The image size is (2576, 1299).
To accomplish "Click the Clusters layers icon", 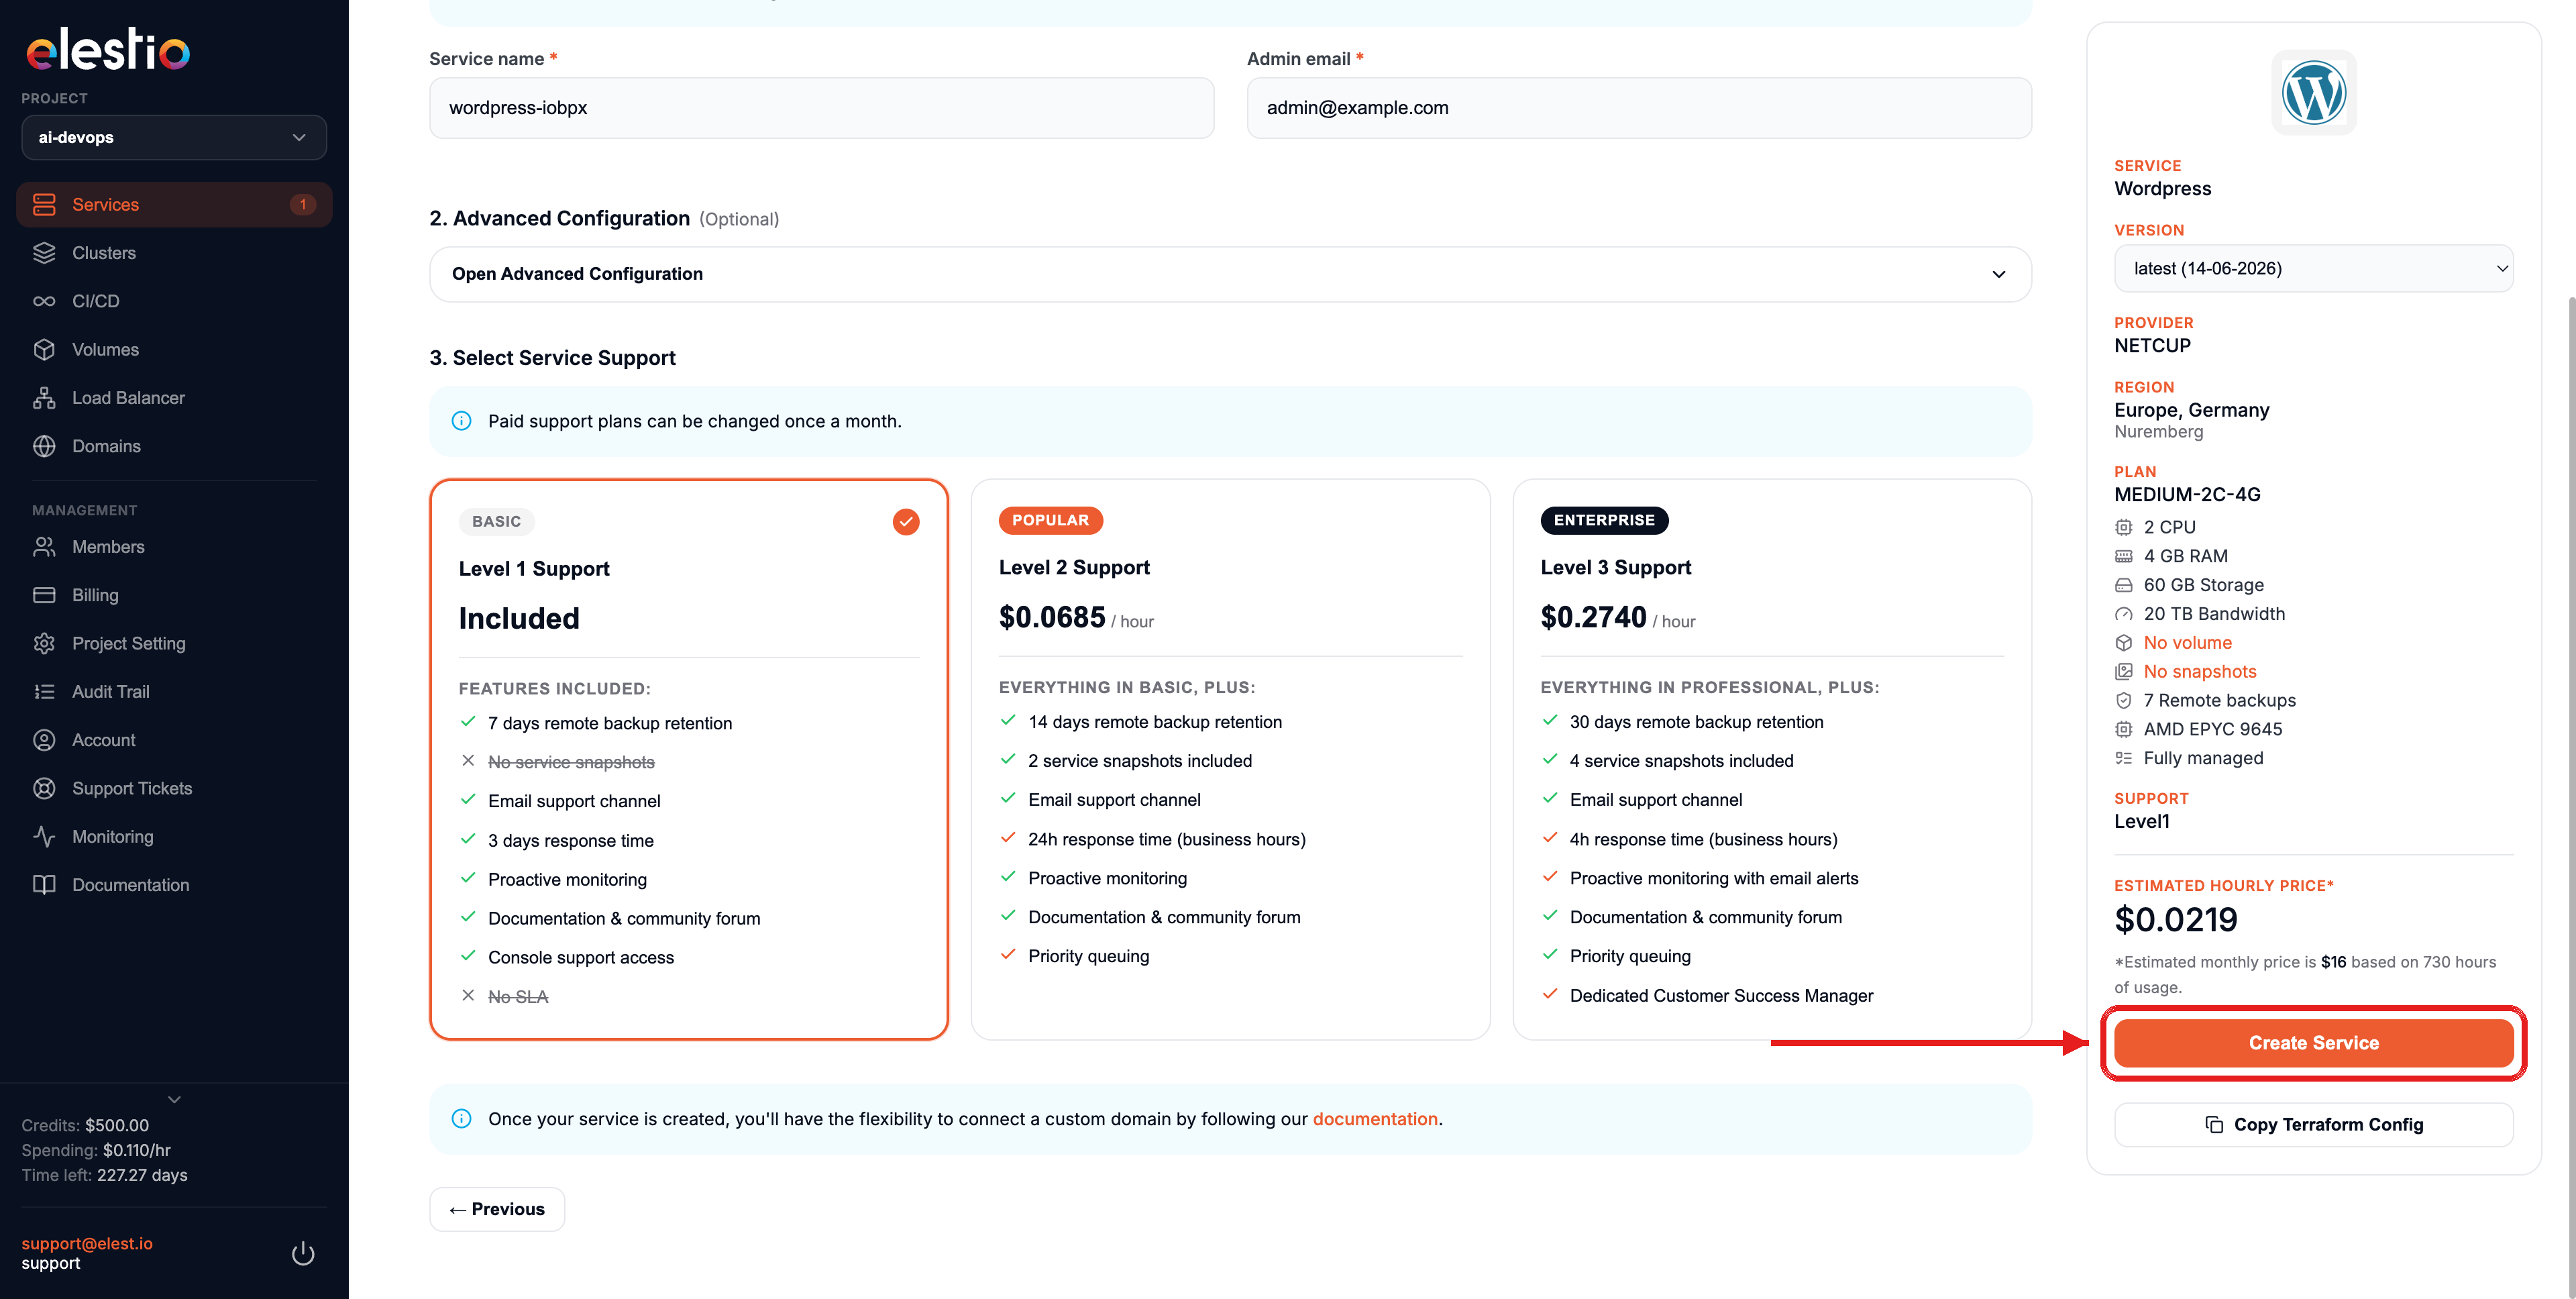I will tap(44, 253).
